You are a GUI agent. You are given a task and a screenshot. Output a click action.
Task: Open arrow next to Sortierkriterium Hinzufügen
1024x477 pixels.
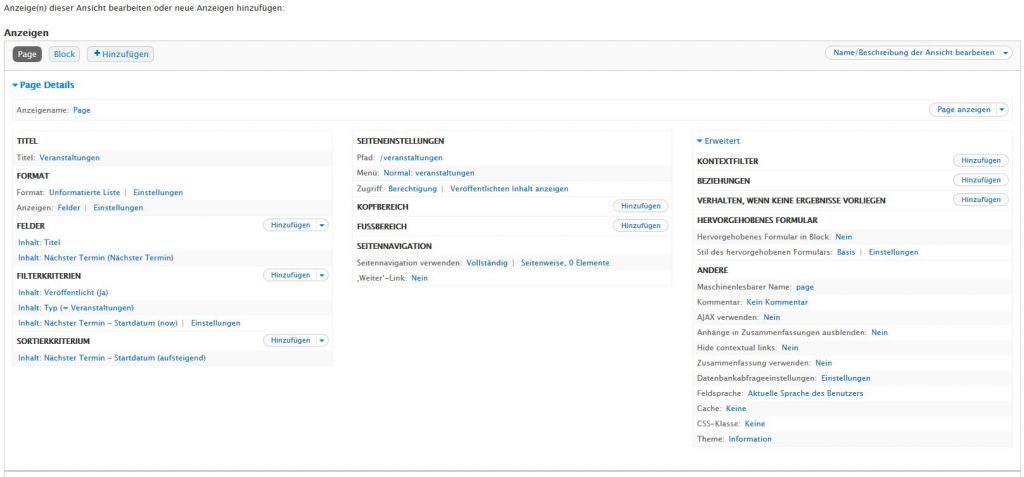coord(322,340)
